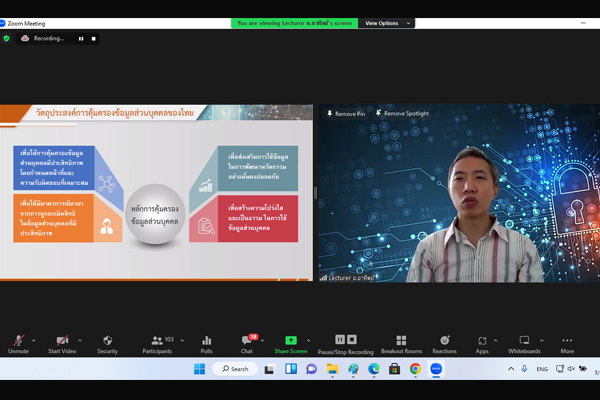
Task: Open audio options arrow beside Unmute
Action: (x=34, y=340)
